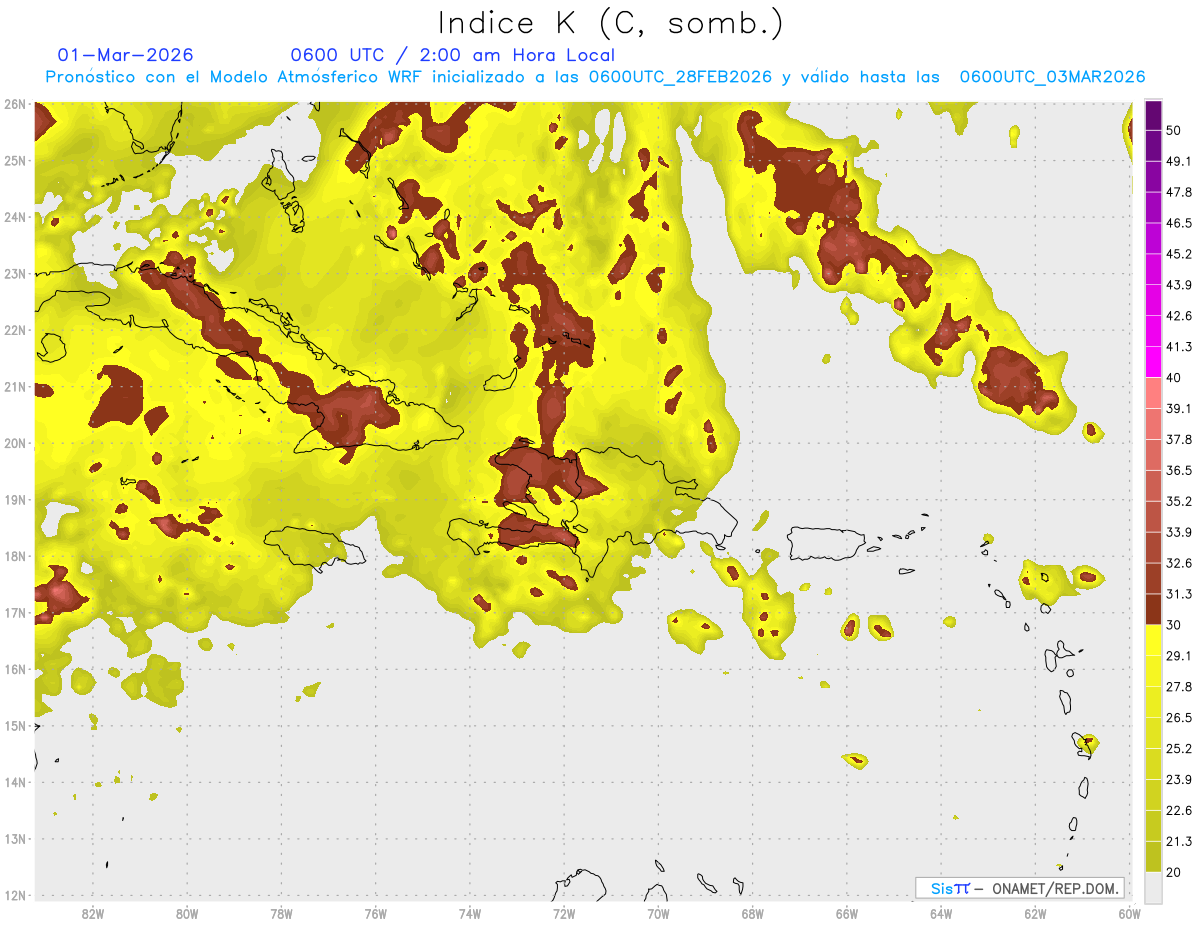The image size is (1200, 927).
Task: Click the initialization time "0600UTC_28FEB2026"
Action: 679,77
